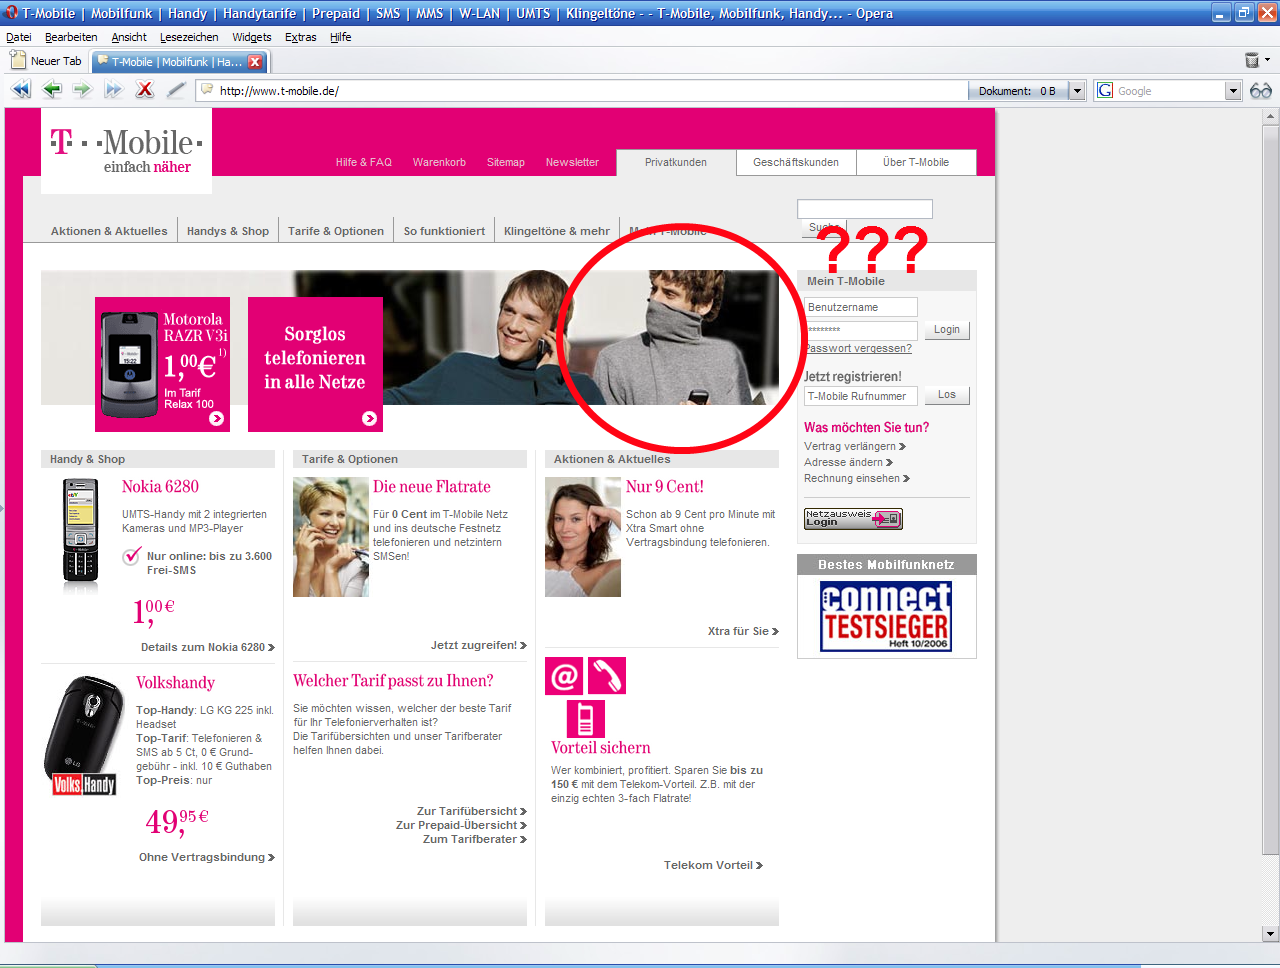Click Zum Tarifberater link
This screenshot has height=968, width=1280.
tap(475, 839)
